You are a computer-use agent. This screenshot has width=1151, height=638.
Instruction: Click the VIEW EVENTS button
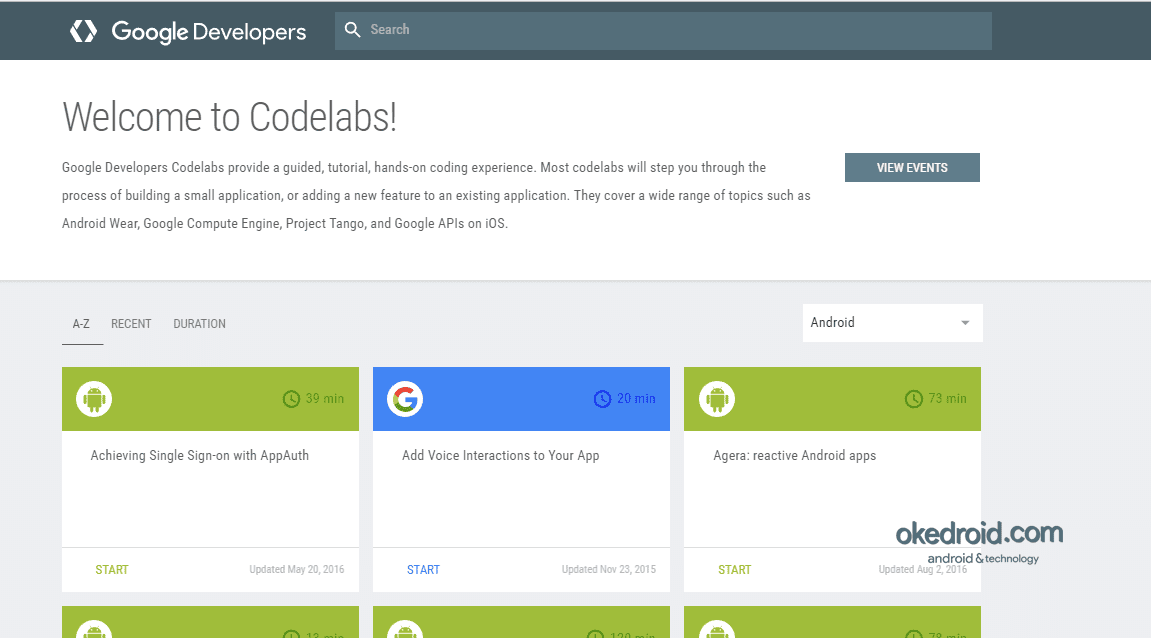[912, 167]
